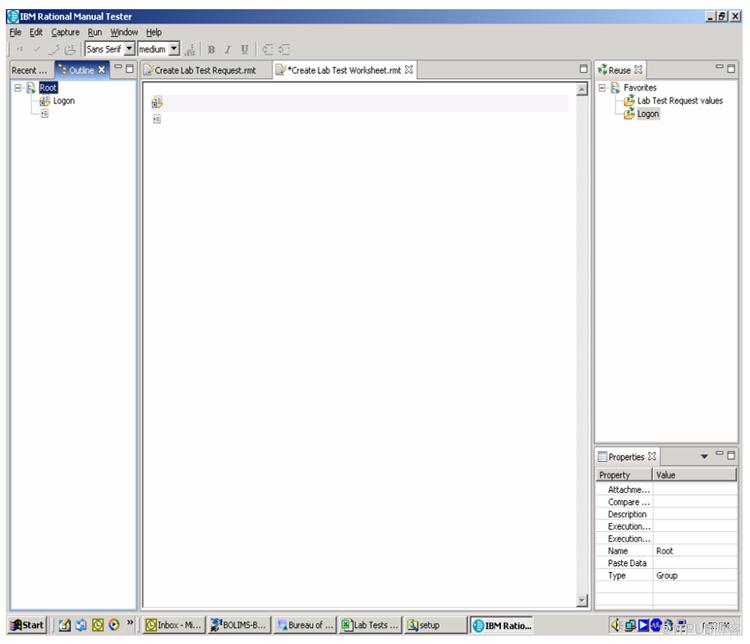Viewport: 750px width, 644px height.
Task: Maximize the Properties view panel
Action: [x=731, y=455]
